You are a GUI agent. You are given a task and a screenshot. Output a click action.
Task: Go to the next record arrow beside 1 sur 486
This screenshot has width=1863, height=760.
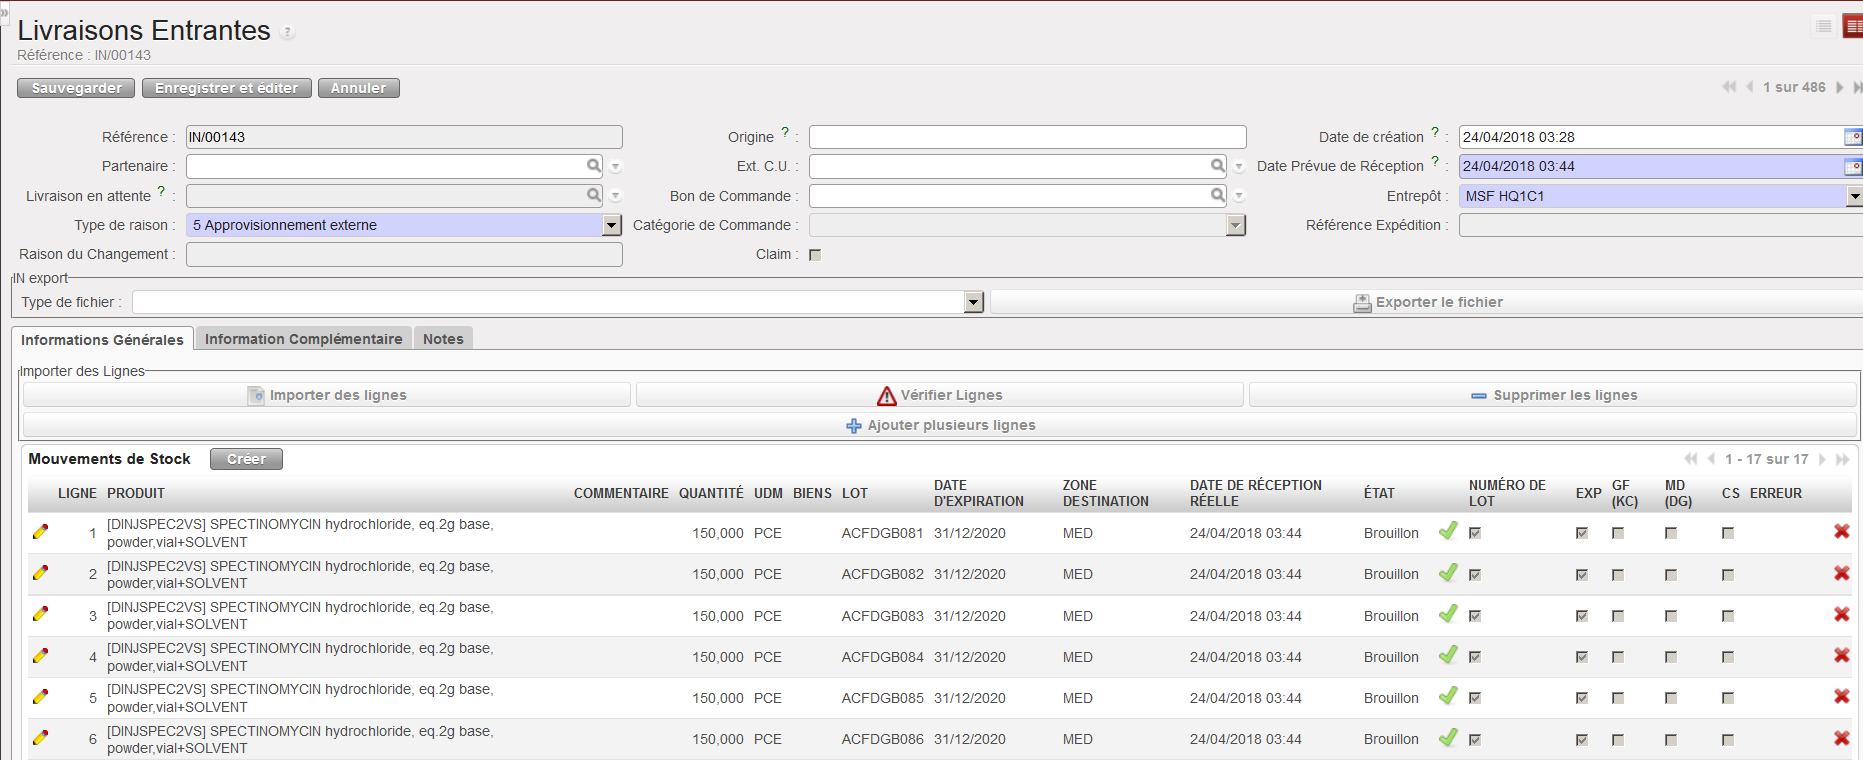1839,88
